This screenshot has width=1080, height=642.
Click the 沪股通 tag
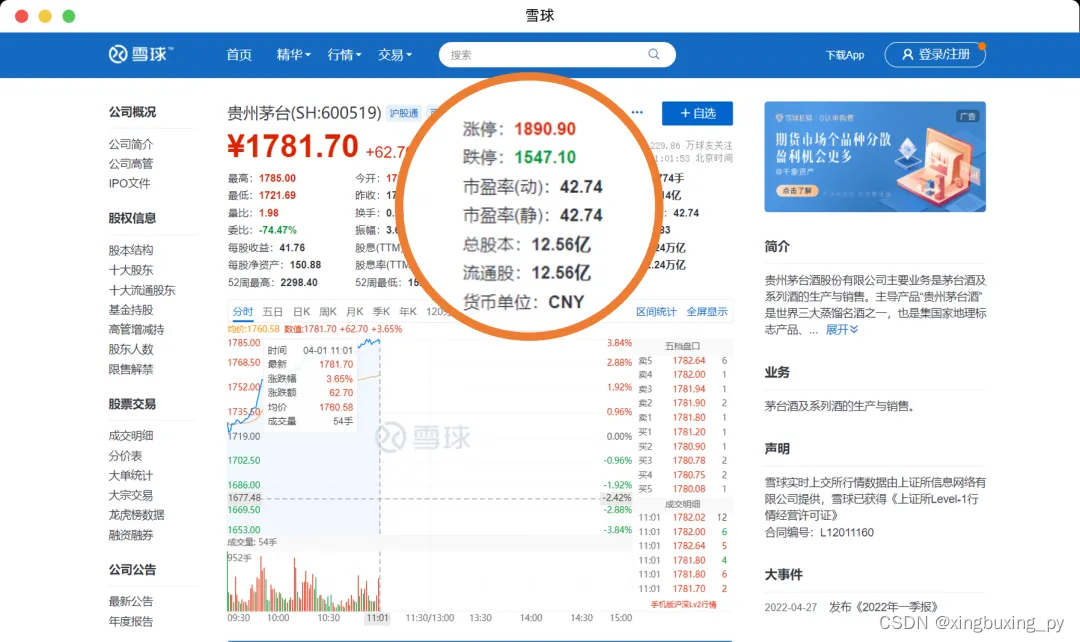click(404, 113)
